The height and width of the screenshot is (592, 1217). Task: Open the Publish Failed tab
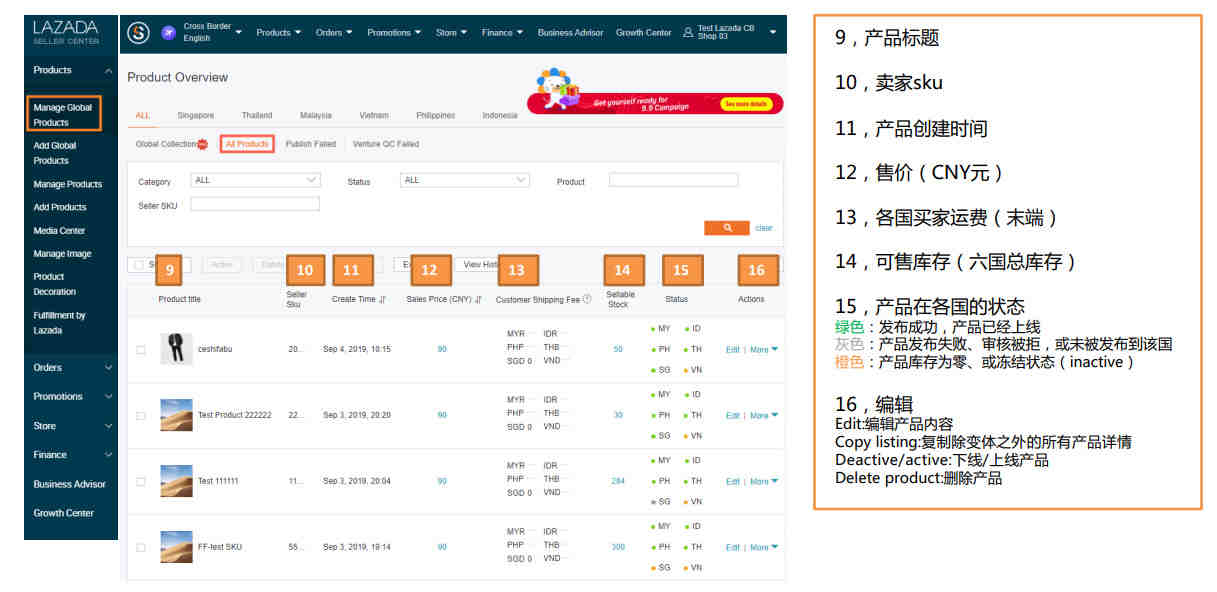(x=310, y=144)
